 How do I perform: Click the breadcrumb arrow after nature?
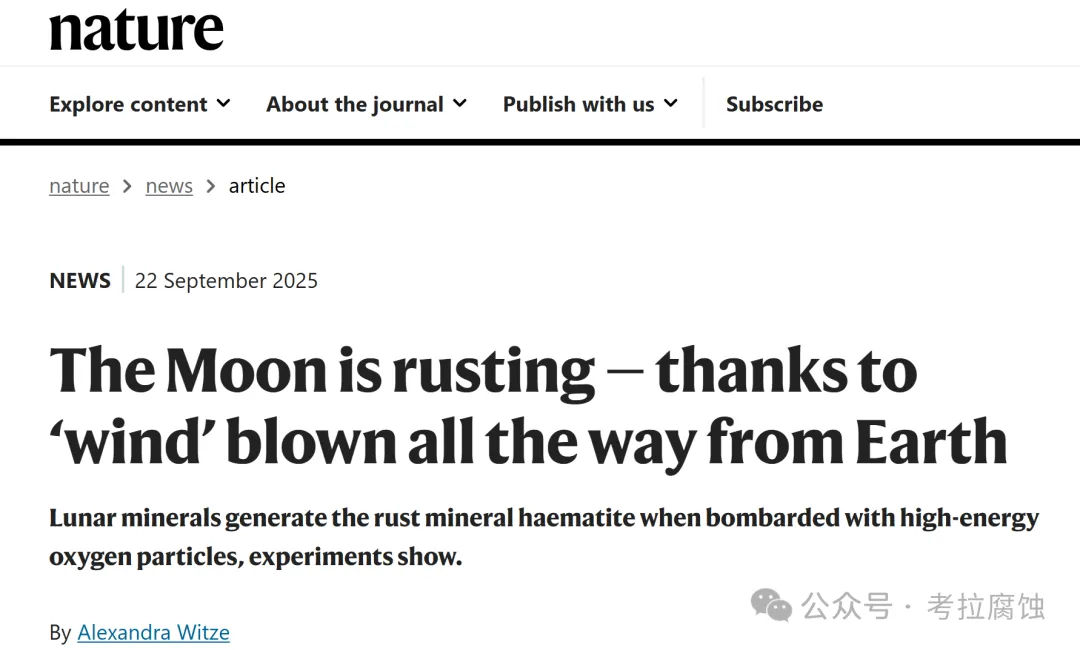(128, 186)
